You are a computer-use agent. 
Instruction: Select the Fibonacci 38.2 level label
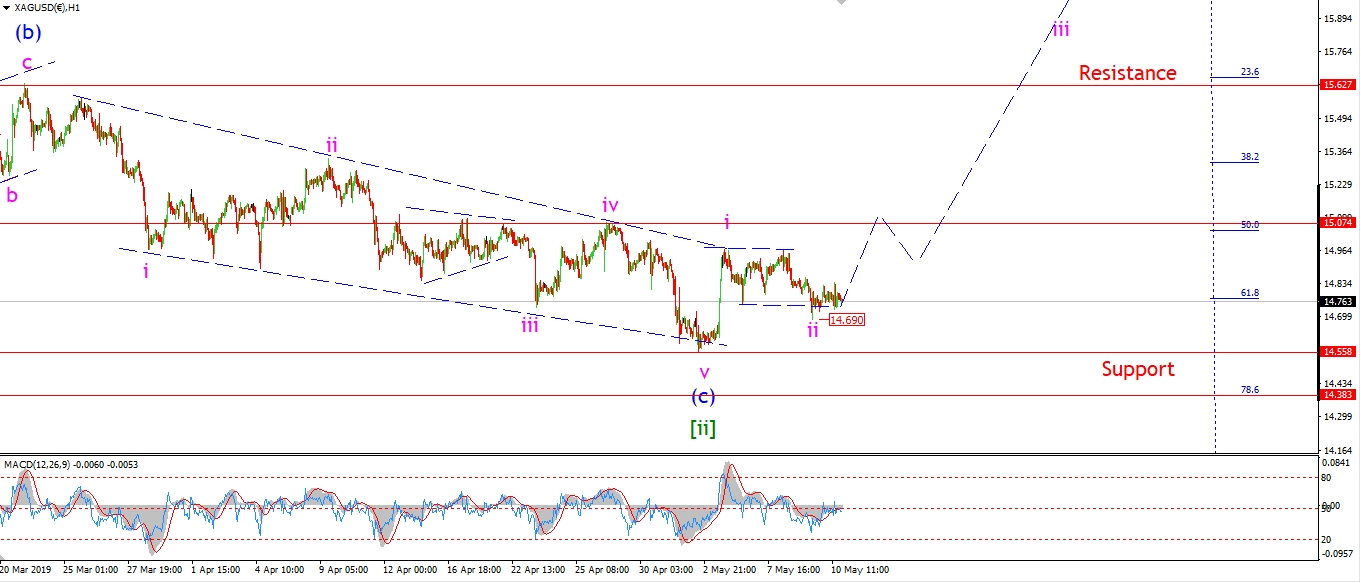[1249, 157]
